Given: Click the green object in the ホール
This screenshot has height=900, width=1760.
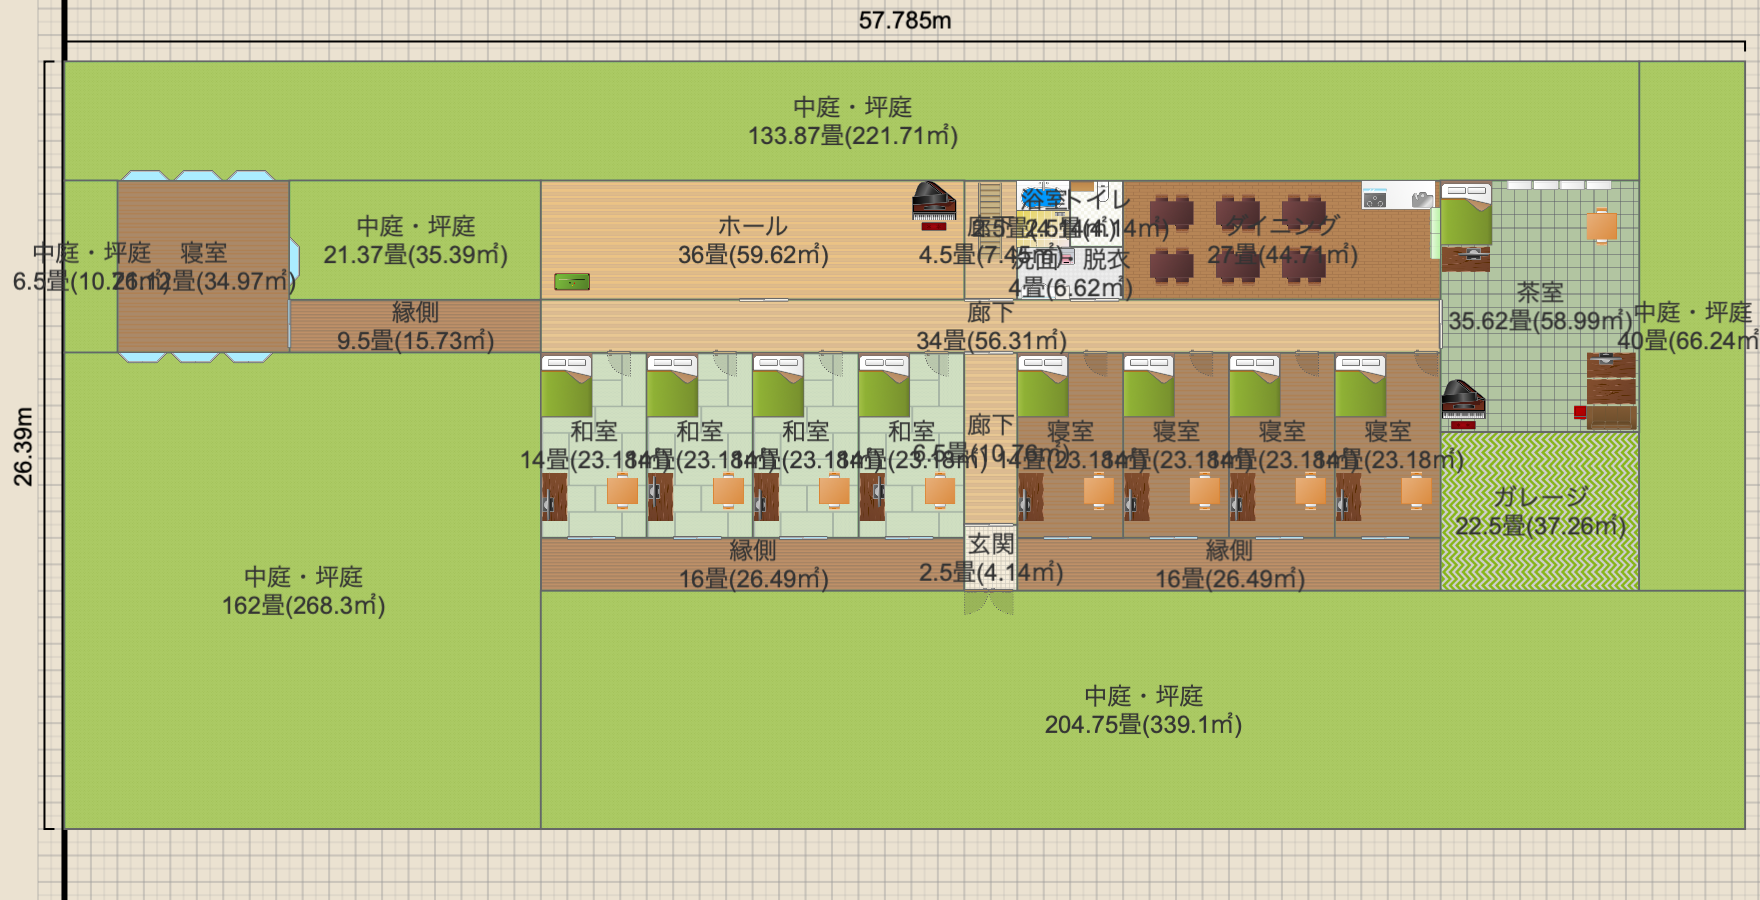Looking at the screenshot, I should tap(572, 282).
